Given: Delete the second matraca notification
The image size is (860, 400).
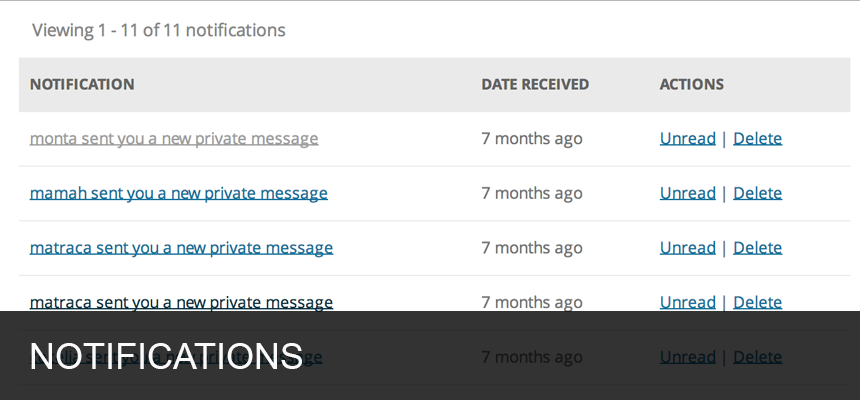Looking at the screenshot, I should 757,302.
